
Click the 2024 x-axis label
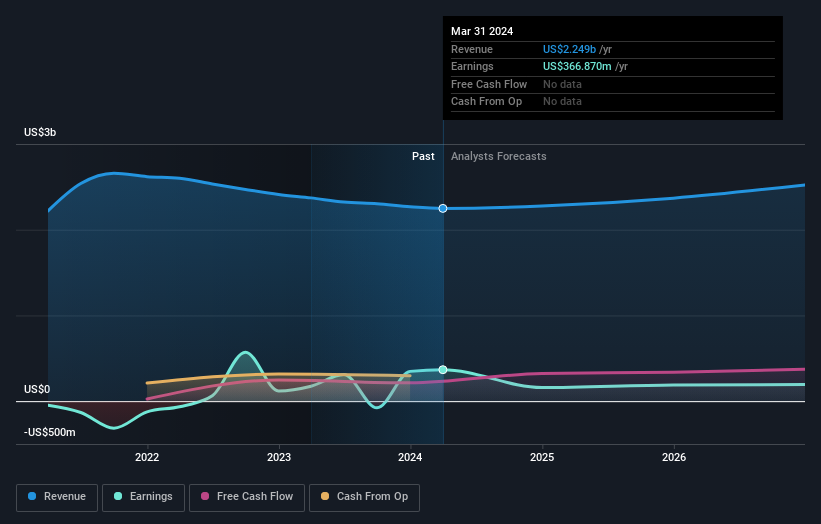[x=410, y=457]
